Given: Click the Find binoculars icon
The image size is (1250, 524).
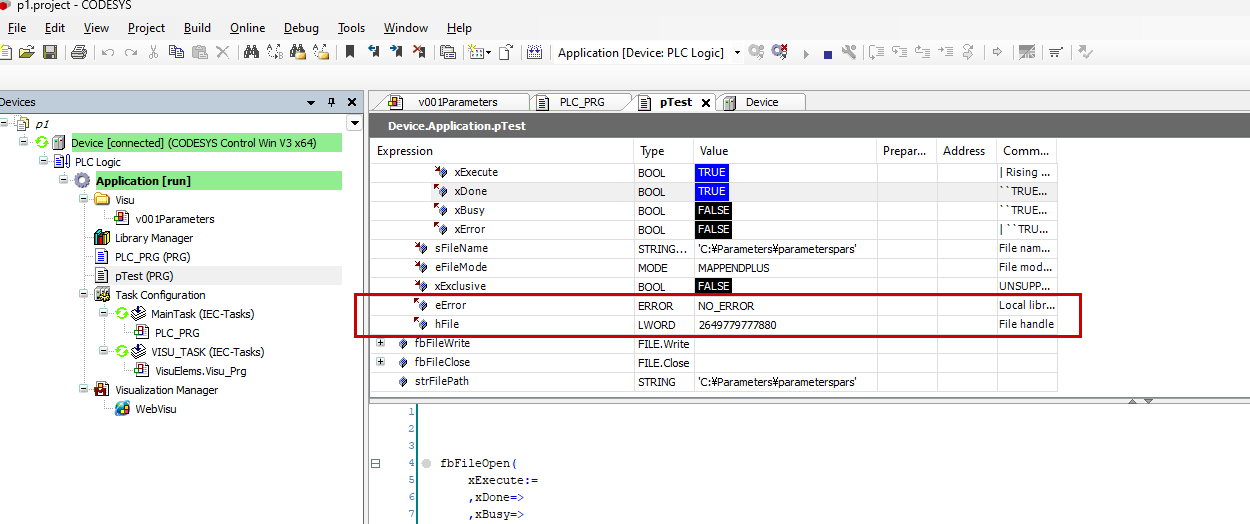Looking at the screenshot, I should 251,53.
